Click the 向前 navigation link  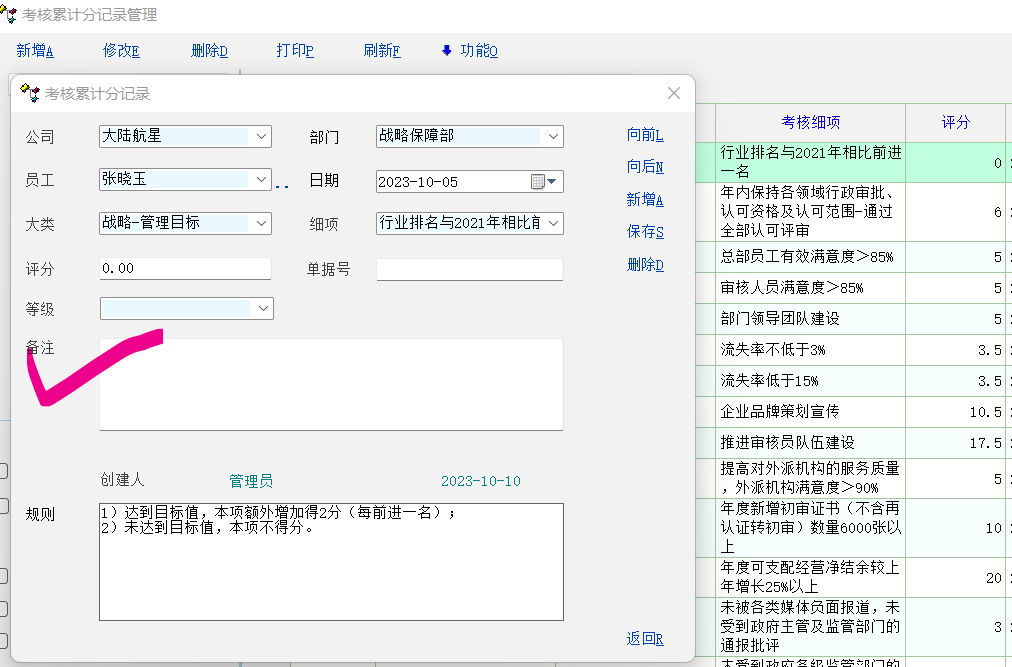(x=645, y=135)
